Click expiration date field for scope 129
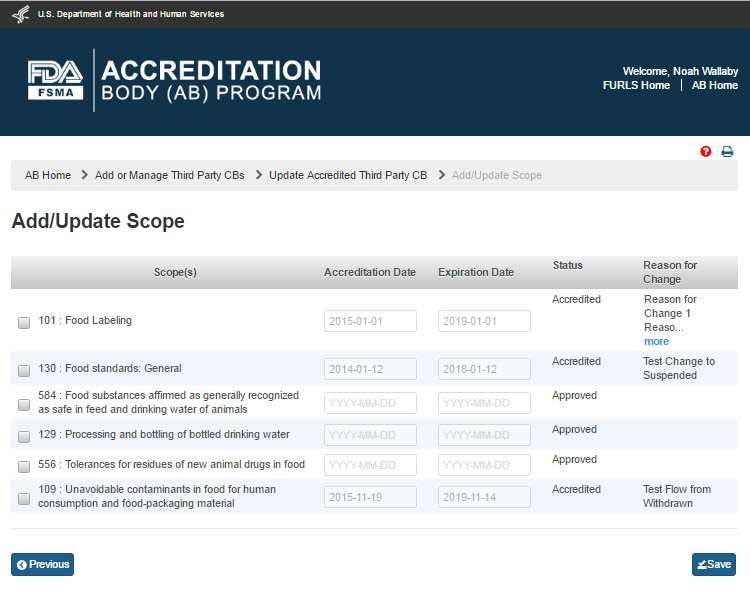This screenshot has height=613, width=750. pos(484,435)
